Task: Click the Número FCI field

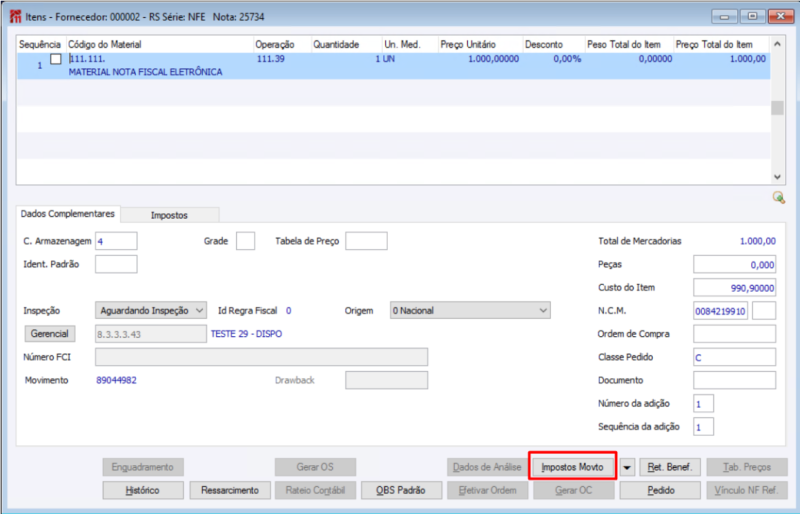Action: click(x=262, y=357)
